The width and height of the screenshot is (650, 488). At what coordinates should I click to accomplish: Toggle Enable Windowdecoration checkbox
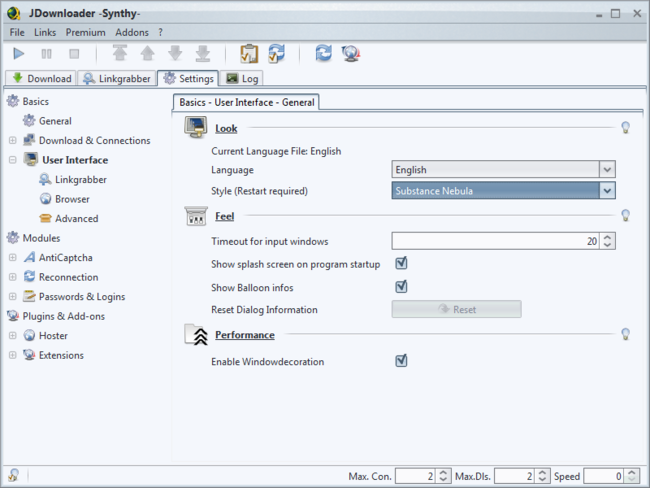[401, 361]
